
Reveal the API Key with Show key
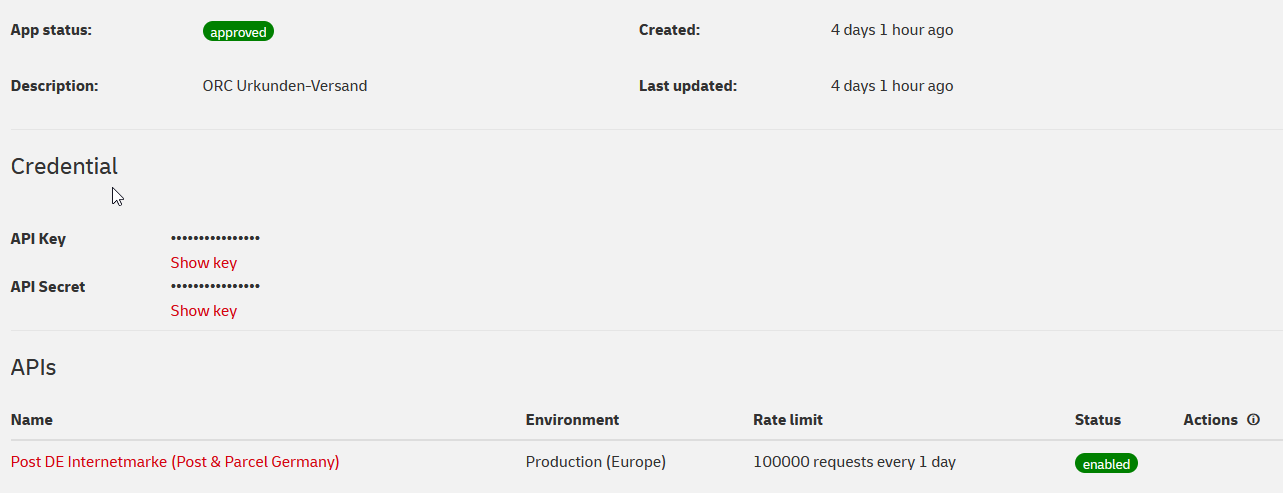click(204, 263)
